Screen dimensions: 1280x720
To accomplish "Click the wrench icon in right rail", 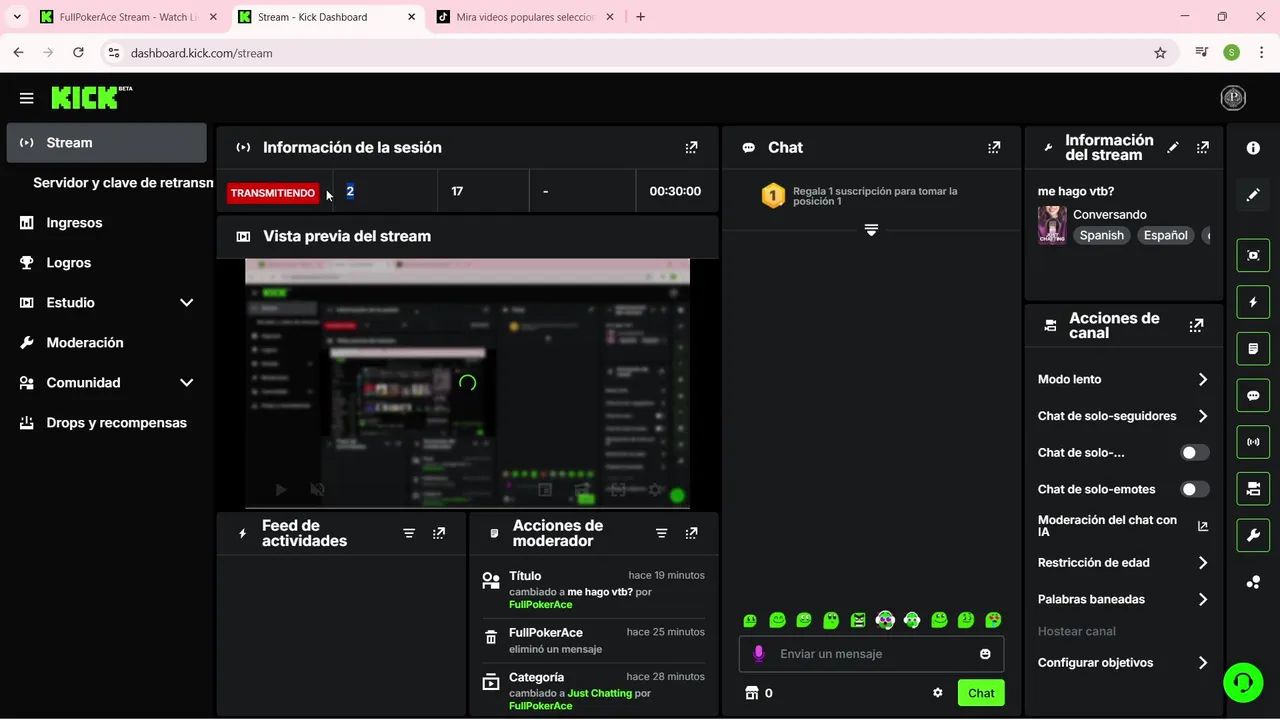I will [1253, 535].
